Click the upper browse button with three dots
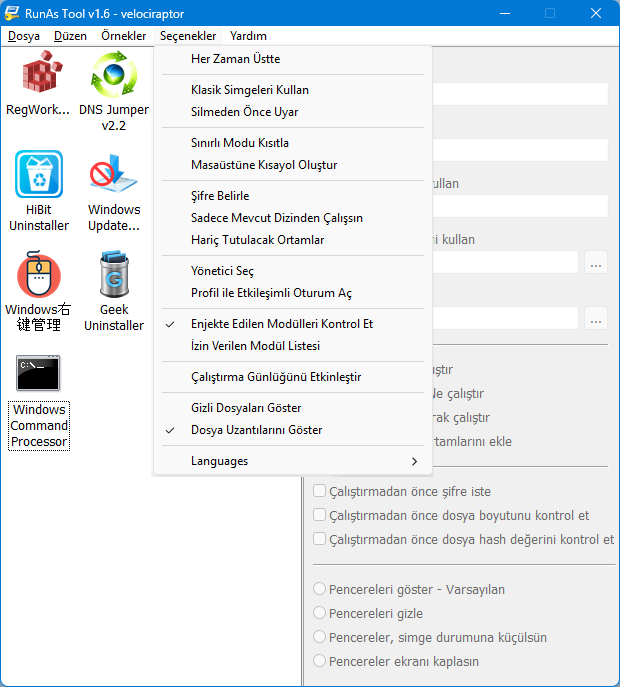This screenshot has width=620, height=687. (x=595, y=262)
